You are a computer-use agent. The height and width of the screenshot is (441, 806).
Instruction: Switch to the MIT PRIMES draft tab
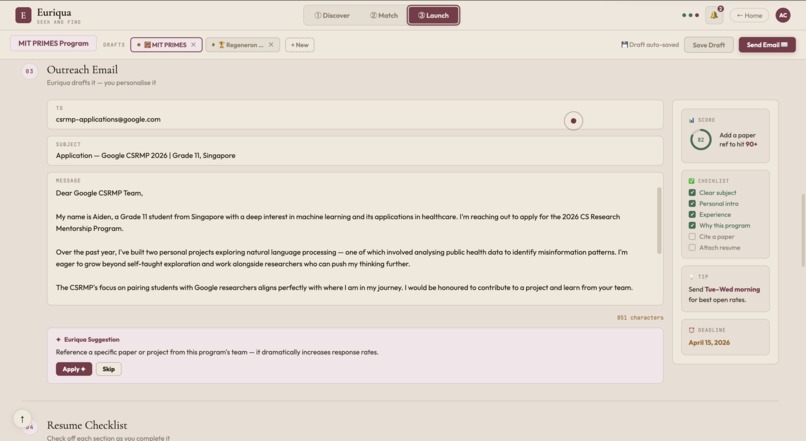click(166, 45)
